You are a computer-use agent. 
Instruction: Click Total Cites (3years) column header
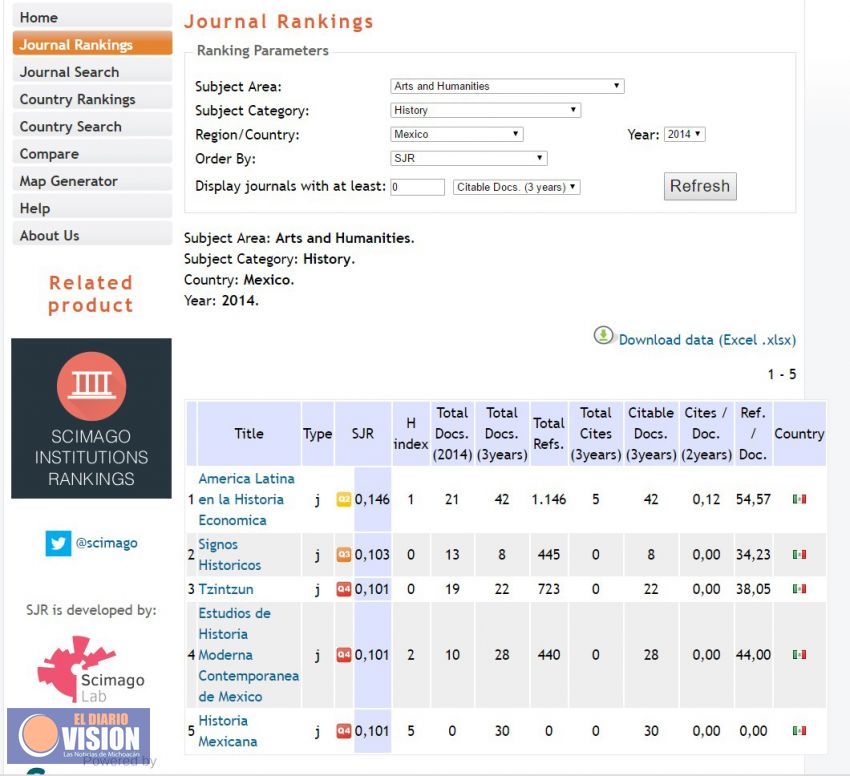[596, 433]
